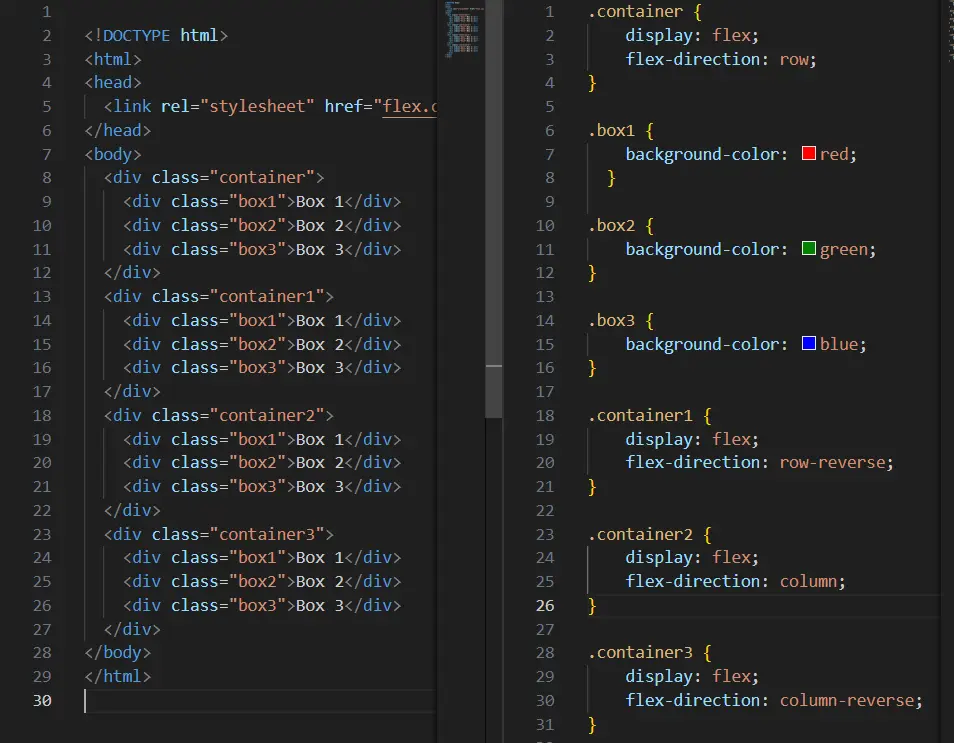Open the blue color swatch picker
954x743 pixels.
click(809, 343)
